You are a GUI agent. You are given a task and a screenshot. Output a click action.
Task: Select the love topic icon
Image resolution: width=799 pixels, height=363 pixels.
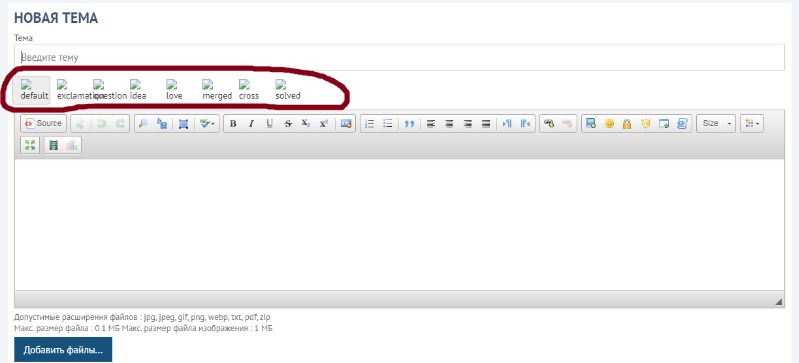click(174, 90)
